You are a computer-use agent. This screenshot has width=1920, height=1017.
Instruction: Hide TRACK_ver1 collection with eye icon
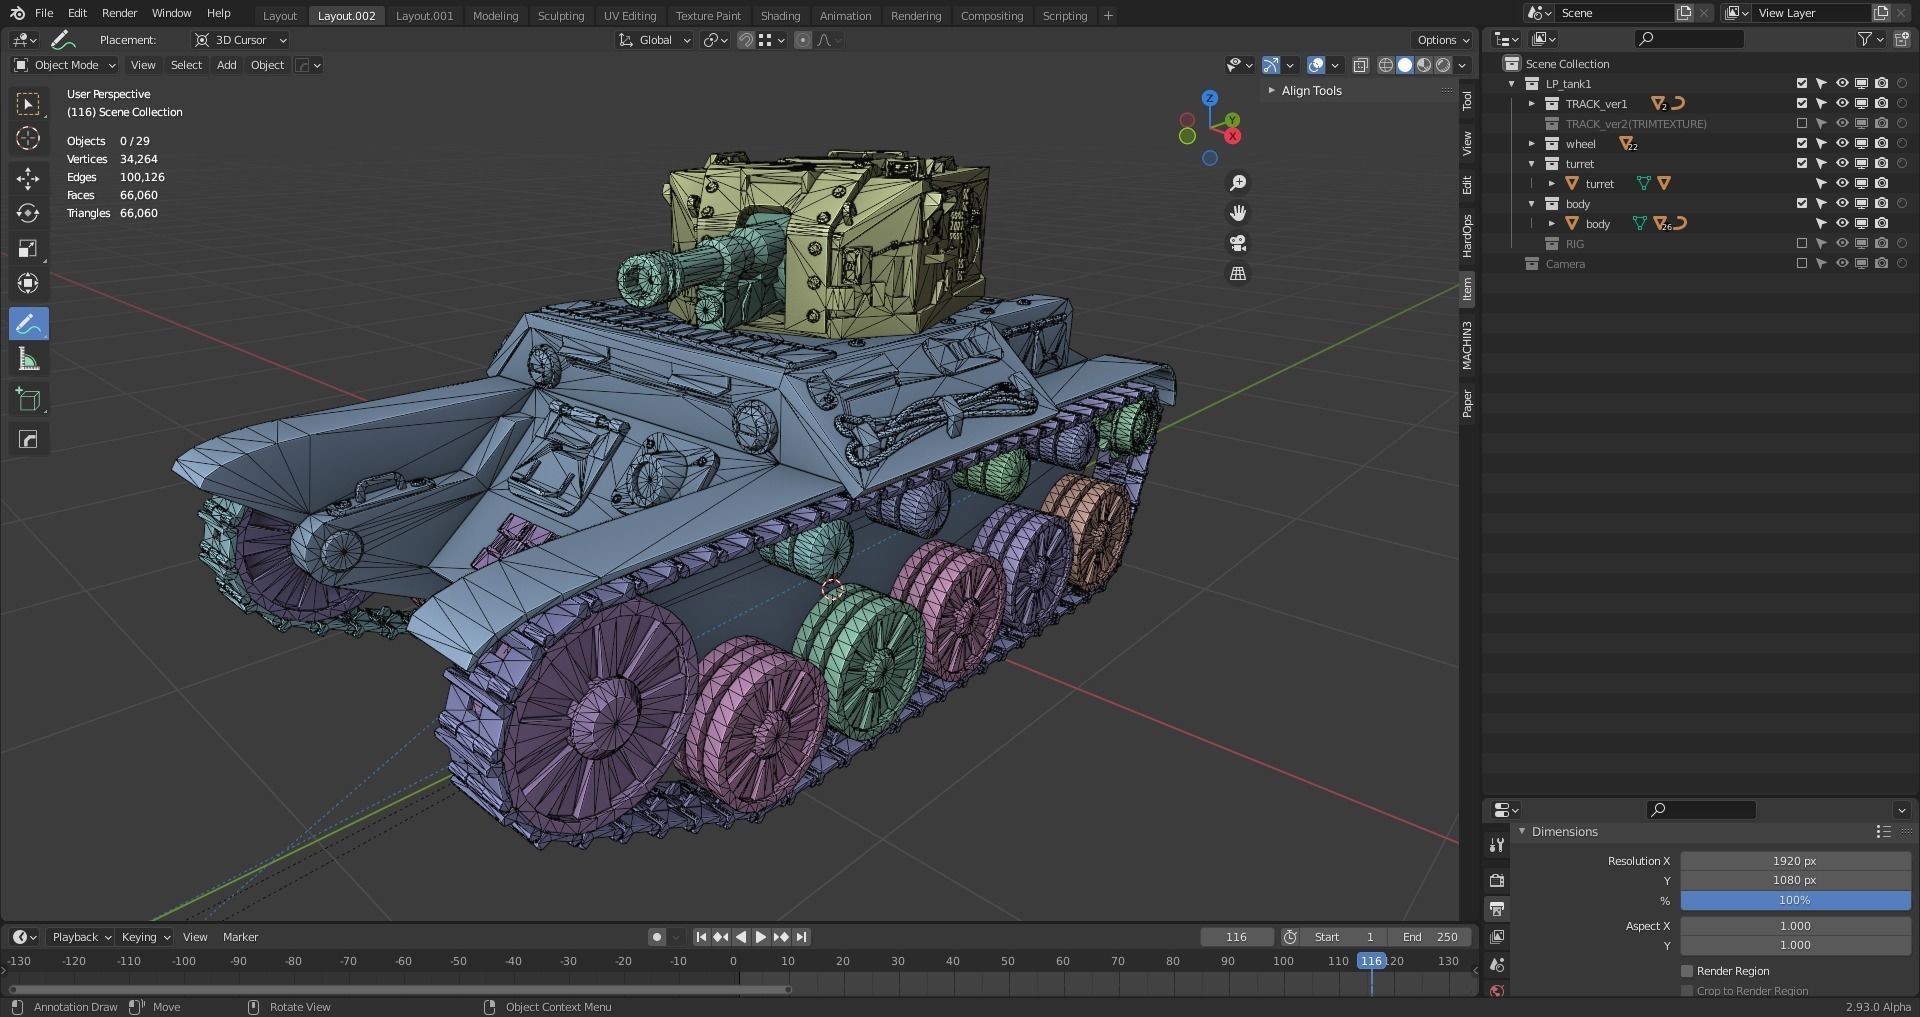coord(1841,104)
